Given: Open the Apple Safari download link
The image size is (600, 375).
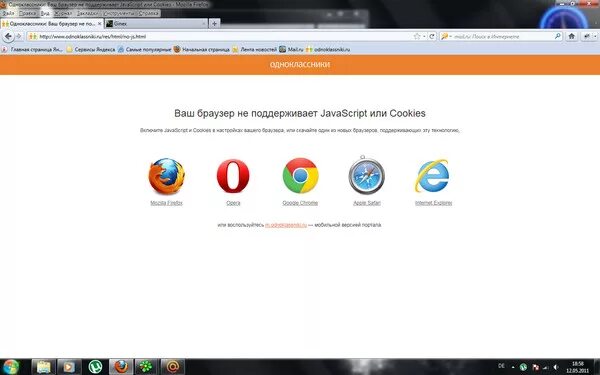Looking at the screenshot, I should click(367, 203).
